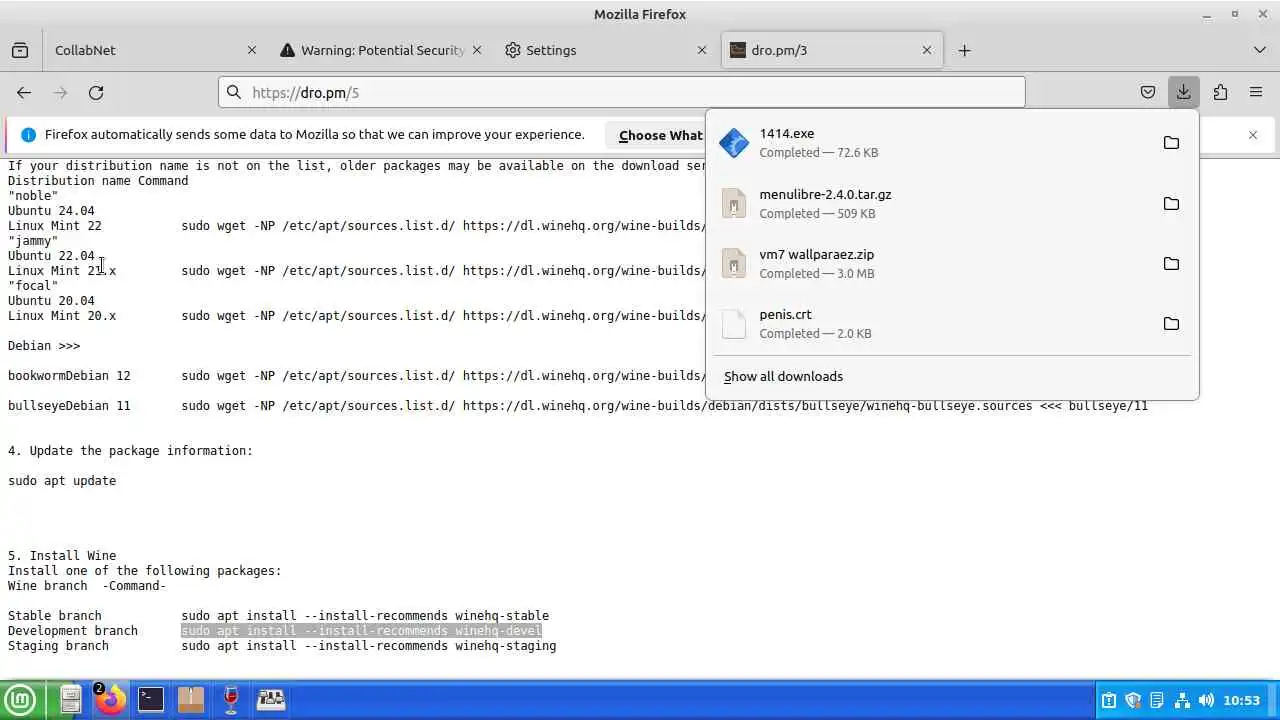The image size is (1280, 720).
Task: Open the file manager taskbar icon
Action: 70,700
